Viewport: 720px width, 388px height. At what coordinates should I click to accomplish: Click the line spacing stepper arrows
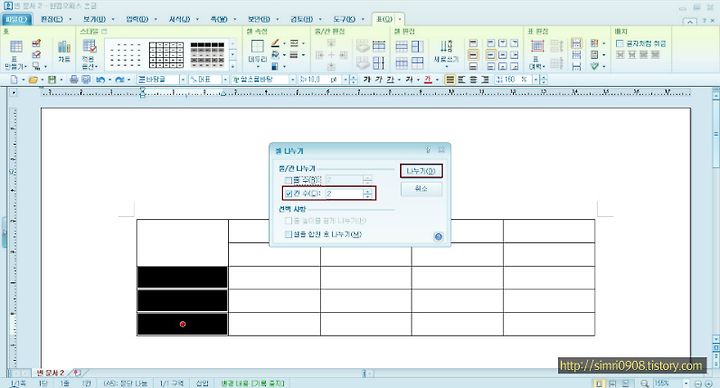[x=543, y=80]
